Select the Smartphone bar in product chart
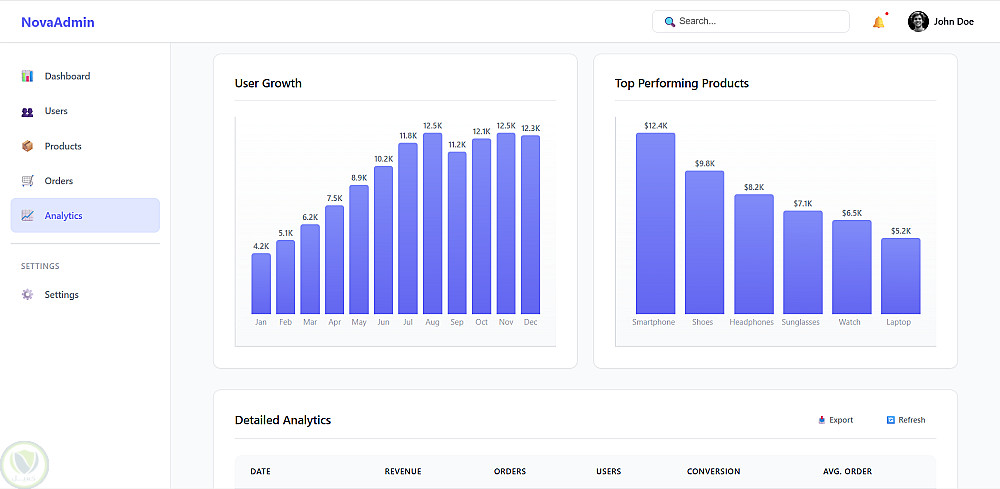The image size is (1000, 489). point(655,223)
